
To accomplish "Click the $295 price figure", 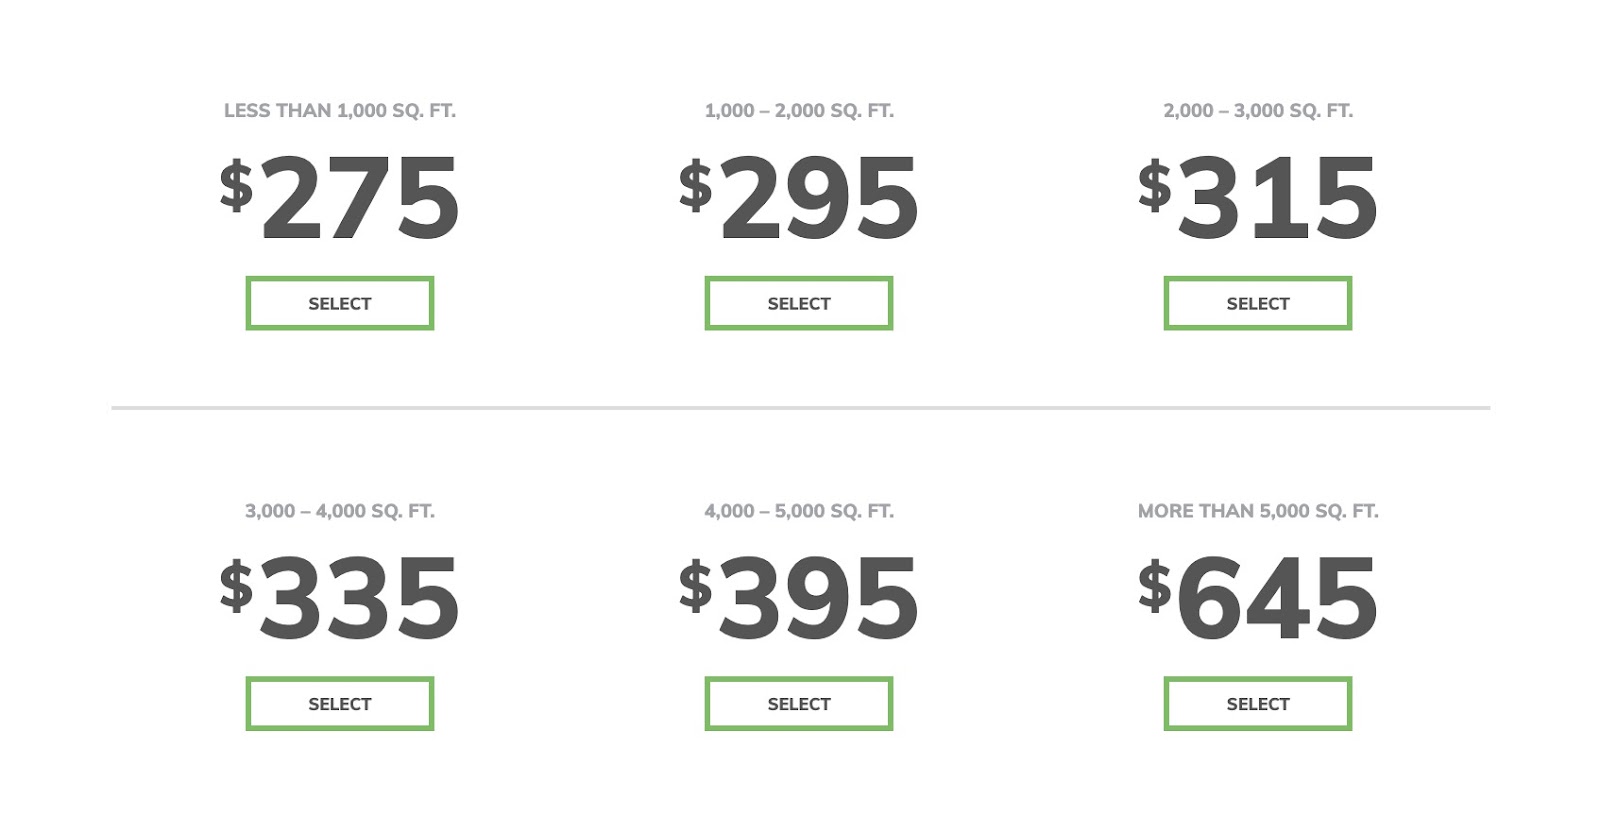I will pos(799,198).
